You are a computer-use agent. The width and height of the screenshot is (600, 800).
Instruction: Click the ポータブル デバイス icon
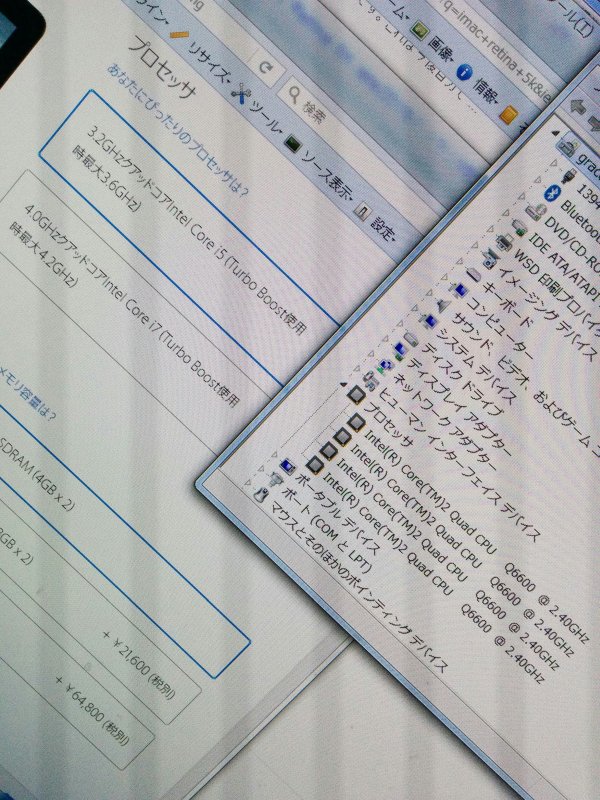click(288, 465)
